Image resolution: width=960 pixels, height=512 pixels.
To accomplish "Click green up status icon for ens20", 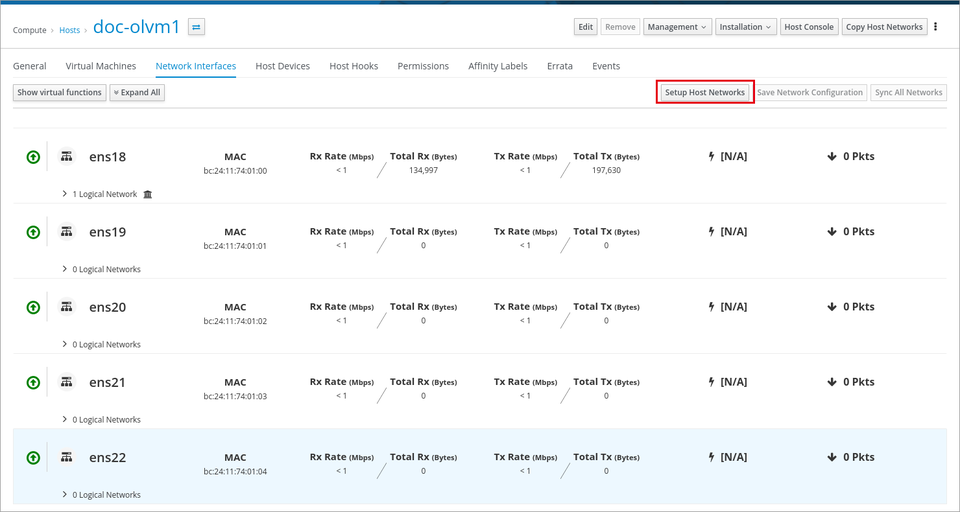I will click(34, 307).
